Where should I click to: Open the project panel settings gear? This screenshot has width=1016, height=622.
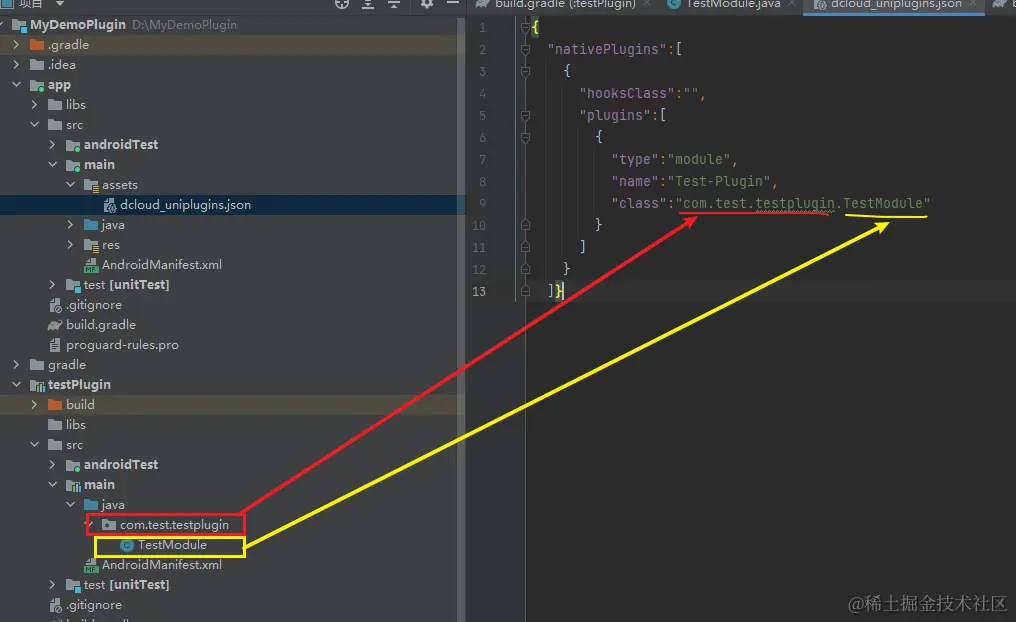426,4
